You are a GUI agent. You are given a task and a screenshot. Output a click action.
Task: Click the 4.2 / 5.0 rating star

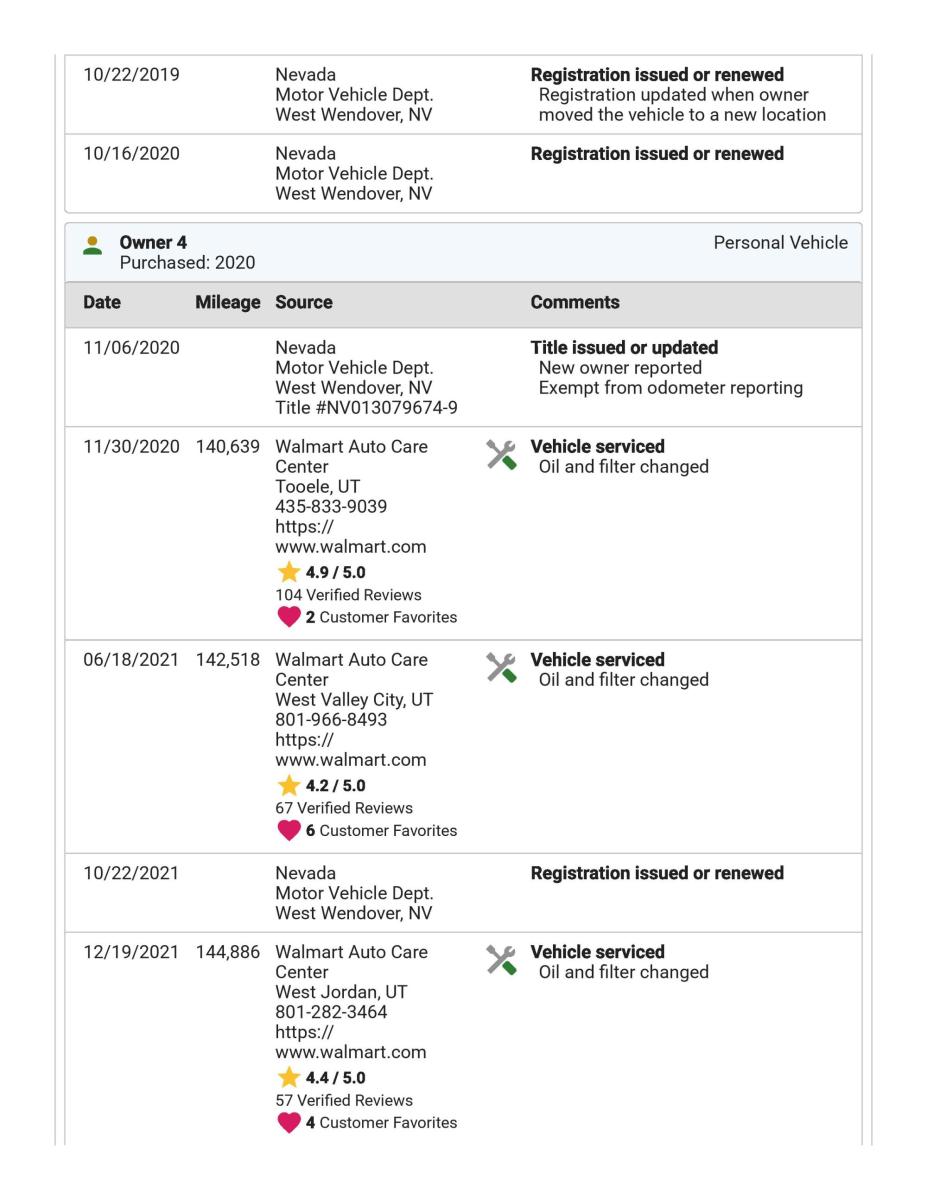288,786
